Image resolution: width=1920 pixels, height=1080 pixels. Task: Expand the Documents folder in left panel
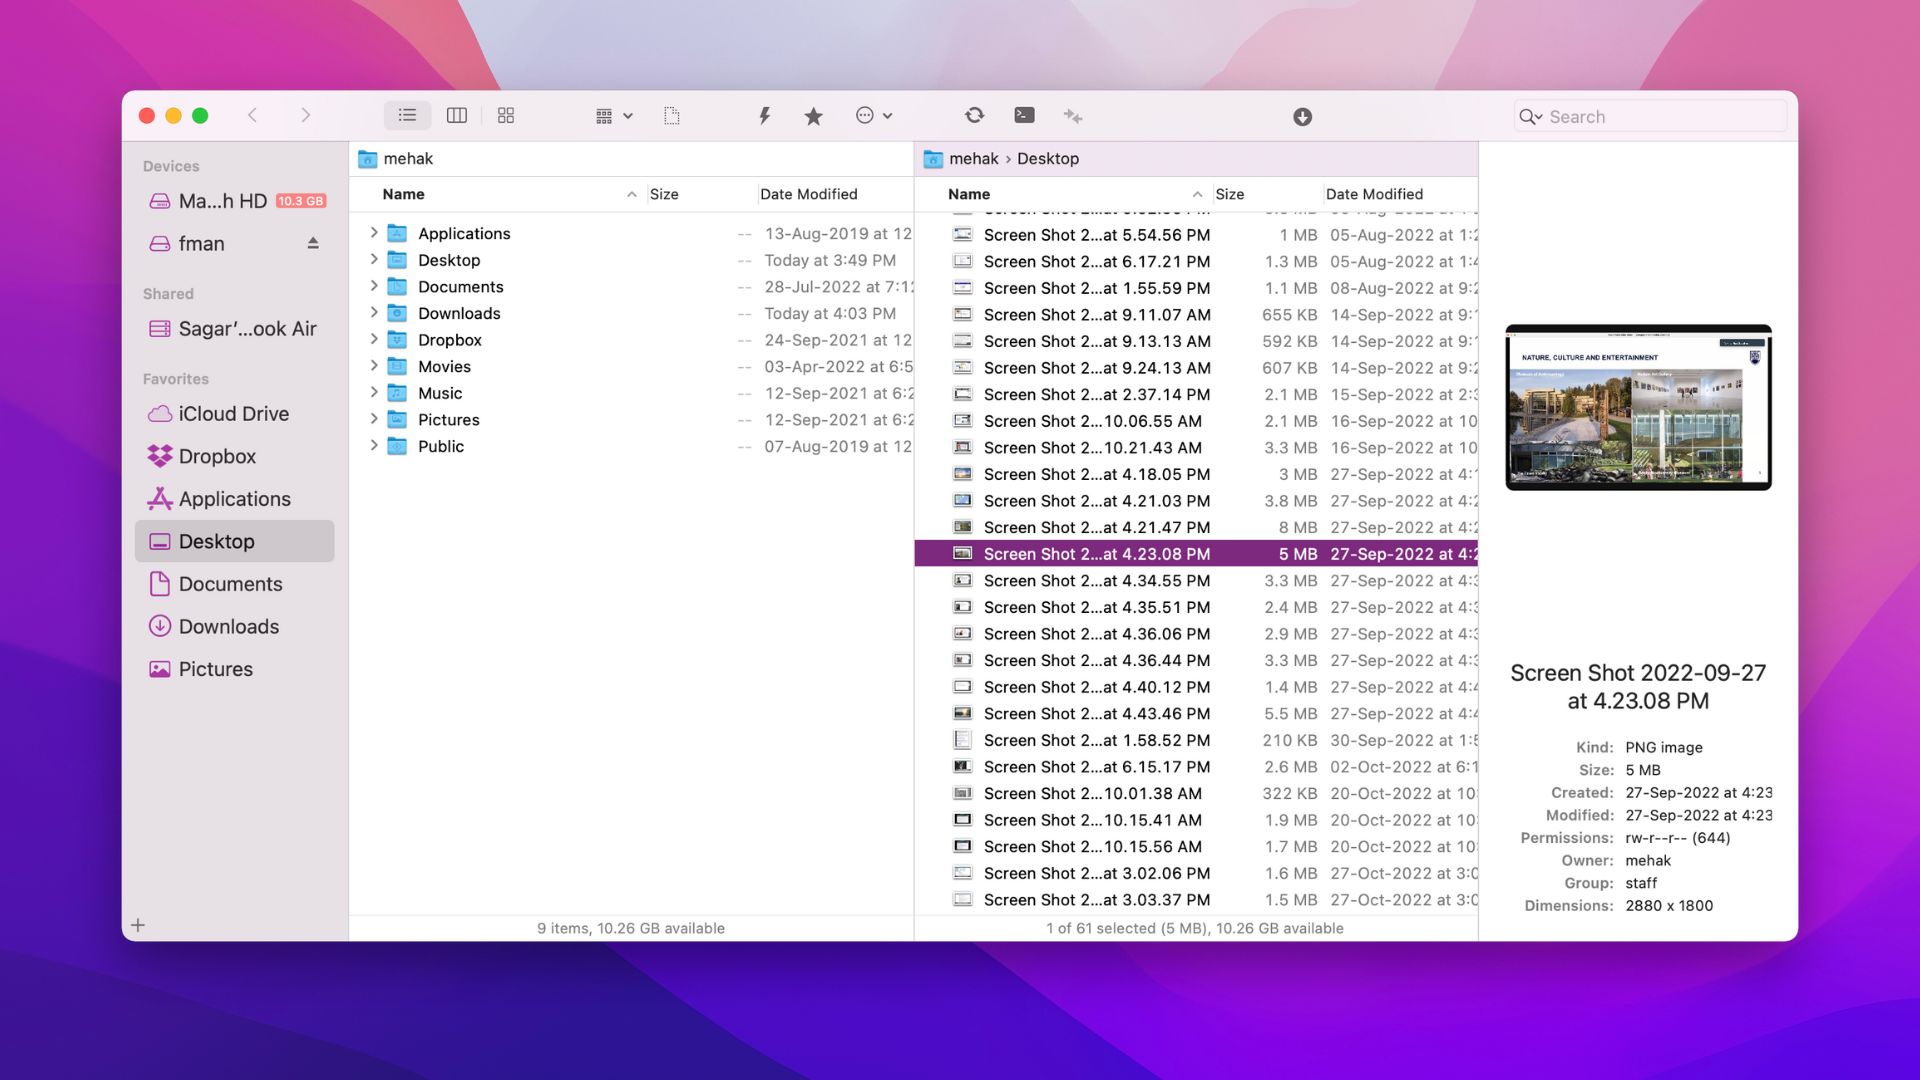372,286
